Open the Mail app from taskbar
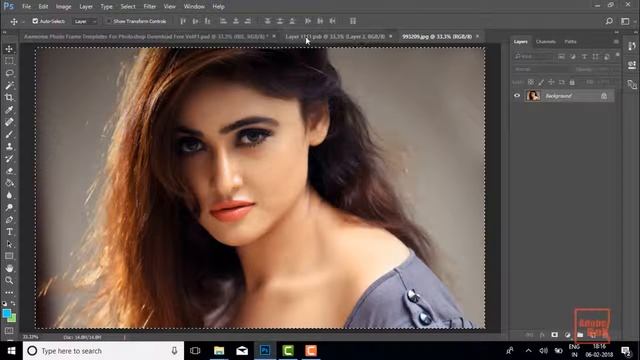Image resolution: width=640 pixels, height=360 pixels. coord(242,351)
